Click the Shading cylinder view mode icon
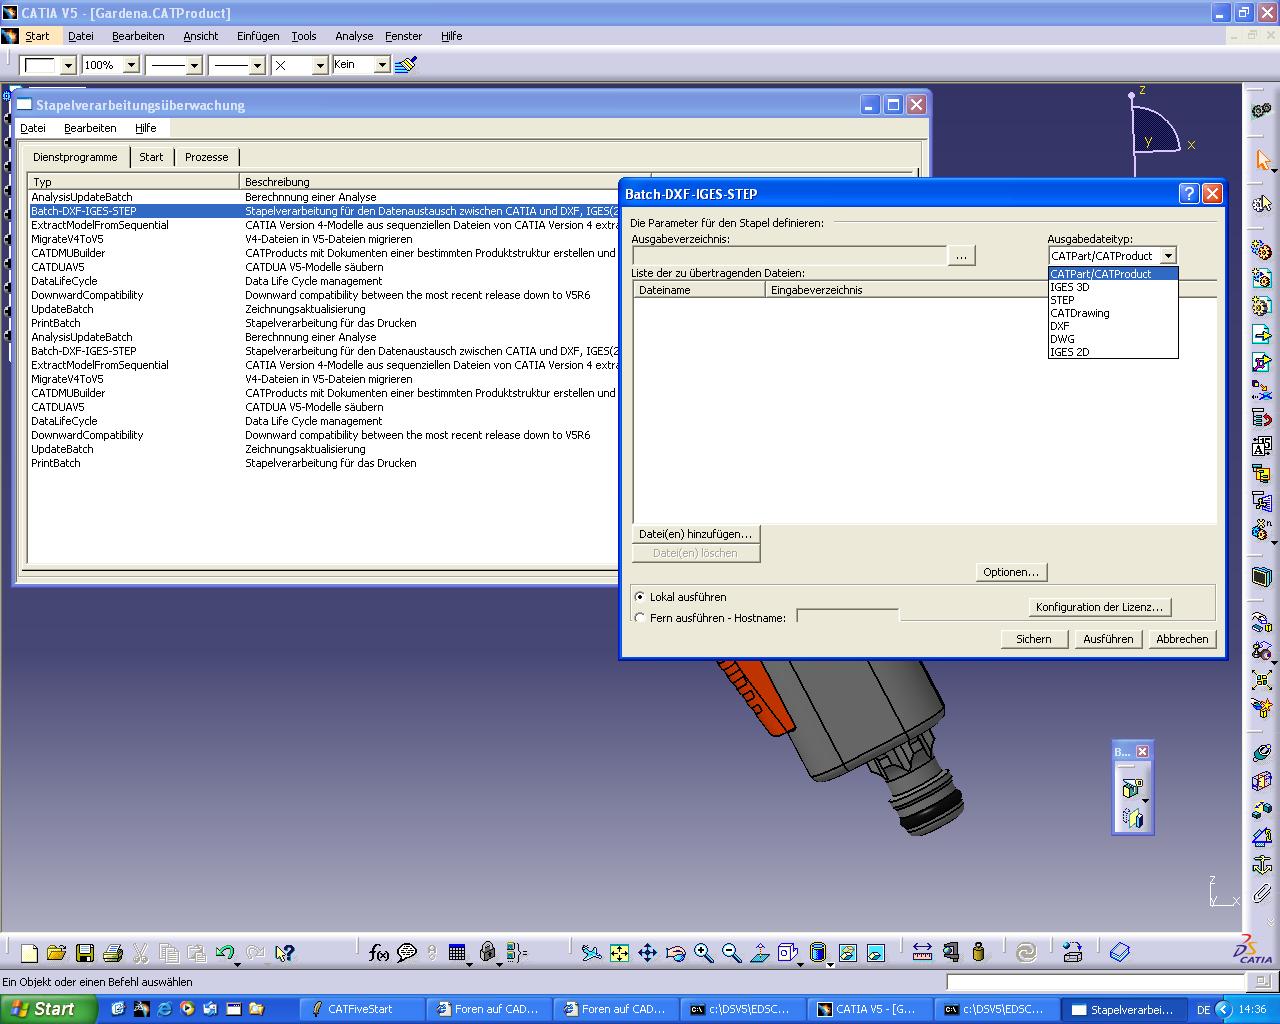The image size is (1280, 1024). coord(818,953)
